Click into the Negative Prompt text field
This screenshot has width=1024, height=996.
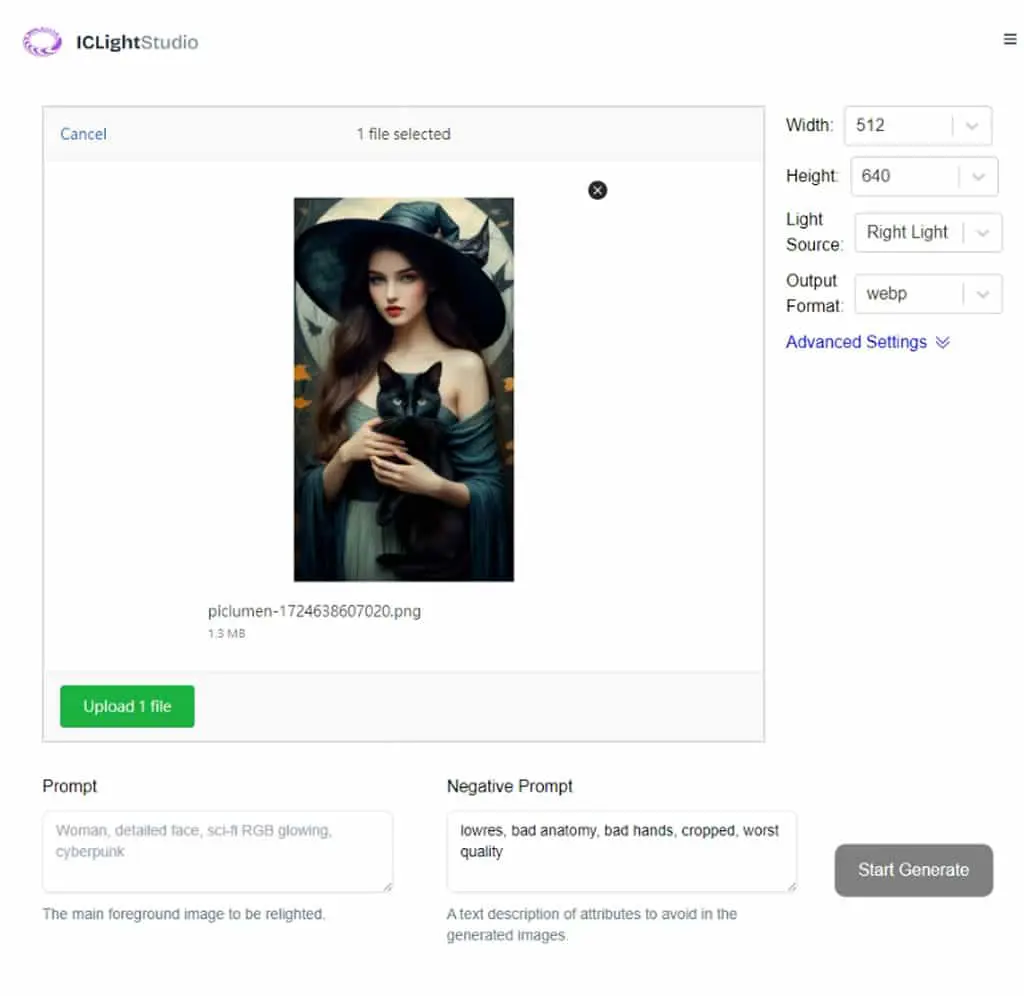pyautogui.click(x=622, y=851)
